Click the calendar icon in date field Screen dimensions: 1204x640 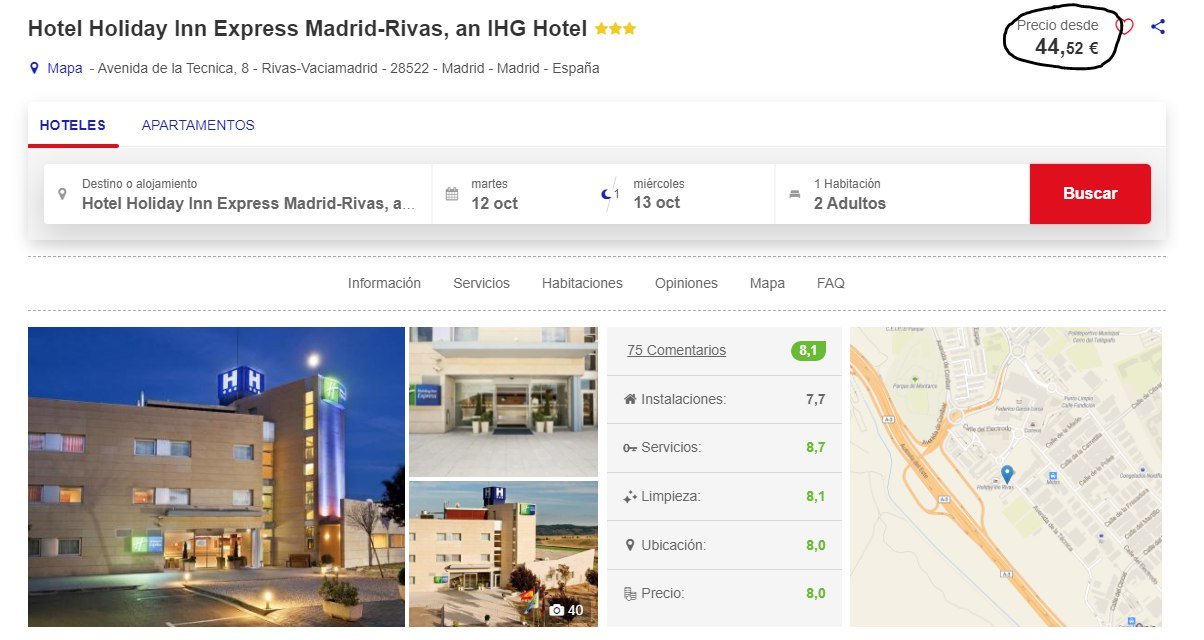[x=452, y=194]
